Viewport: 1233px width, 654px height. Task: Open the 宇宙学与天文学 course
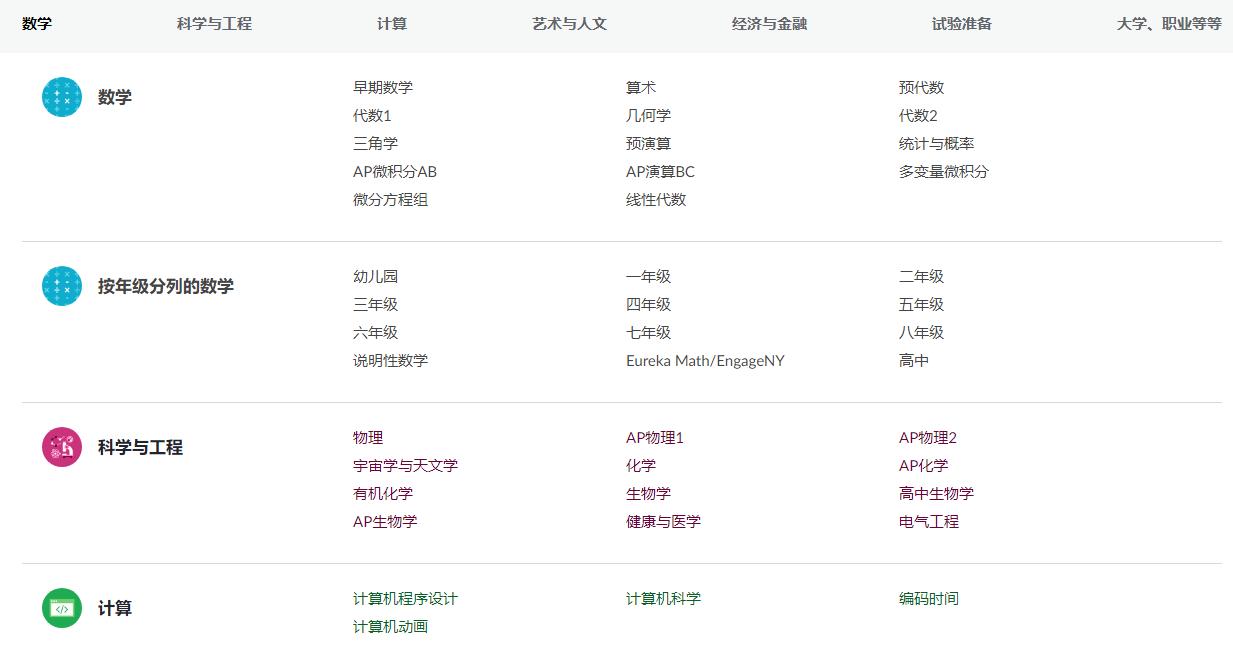(405, 465)
